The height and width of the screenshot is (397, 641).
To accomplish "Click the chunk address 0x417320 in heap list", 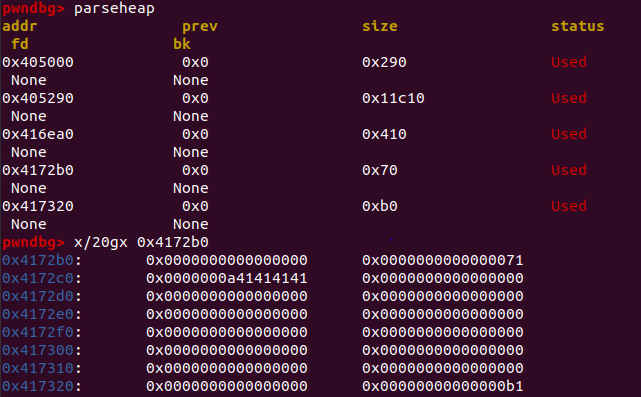I will point(38,206).
